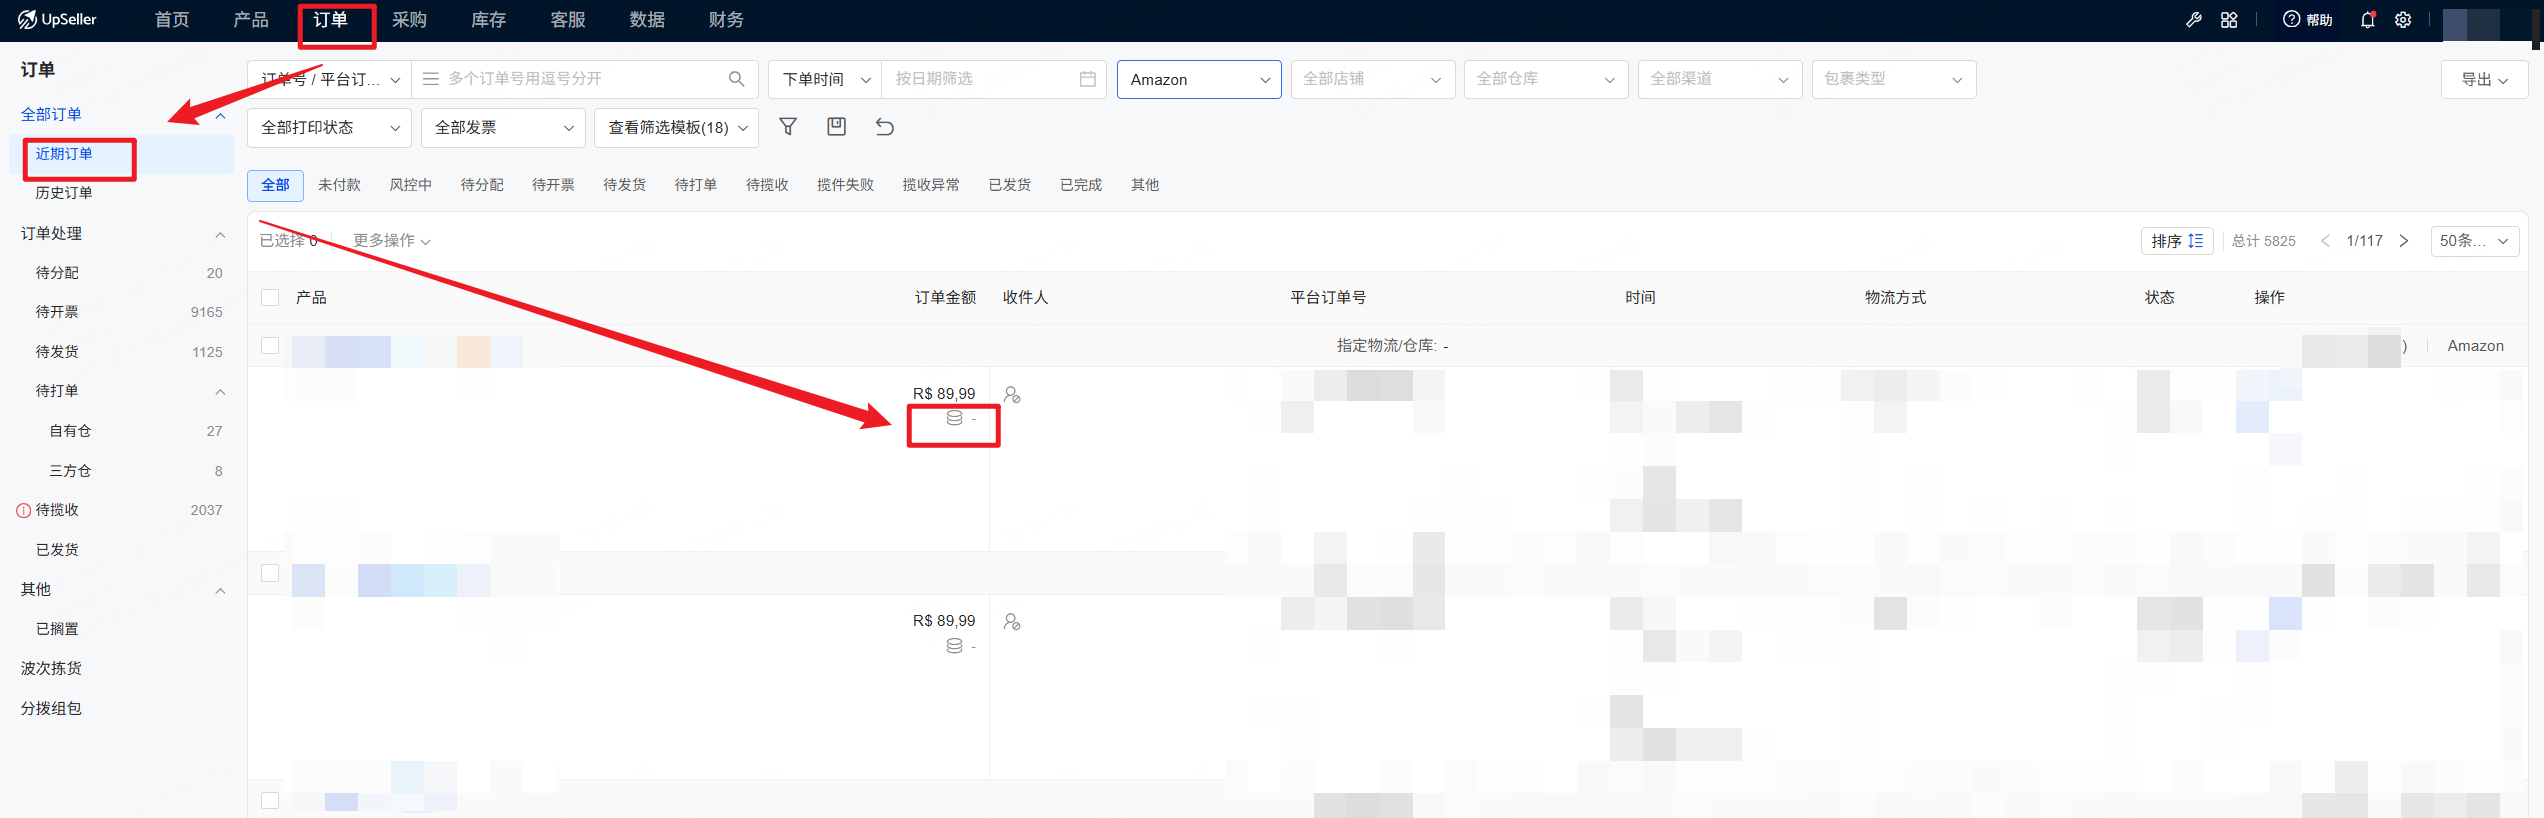Check the first order row checkbox
The height and width of the screenshot is (818, 2544).
(x=270, y=346)
